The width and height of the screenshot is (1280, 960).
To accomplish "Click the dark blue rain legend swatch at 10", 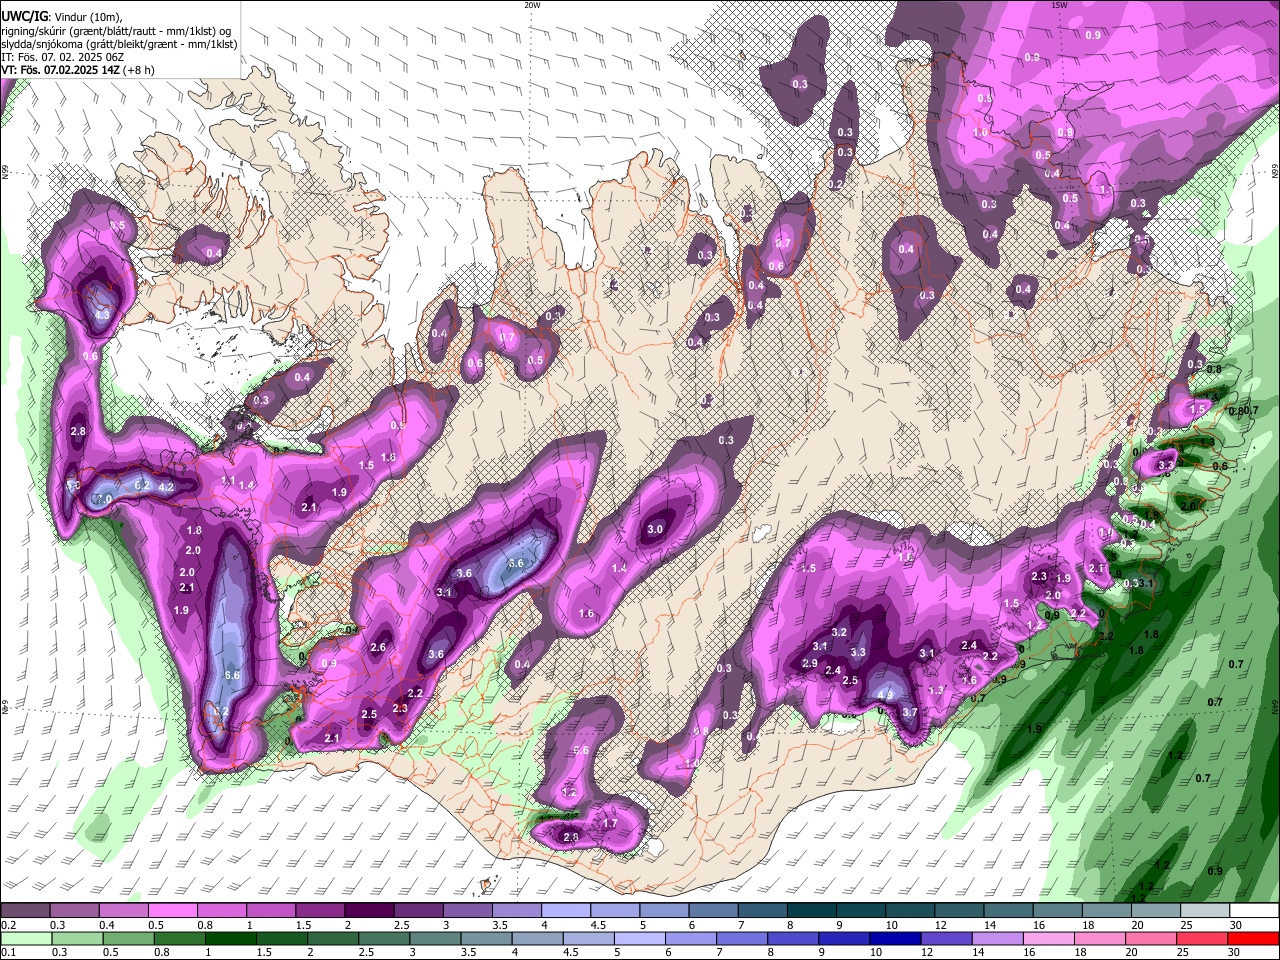I will pyautogui.click(x=893, y=939).
